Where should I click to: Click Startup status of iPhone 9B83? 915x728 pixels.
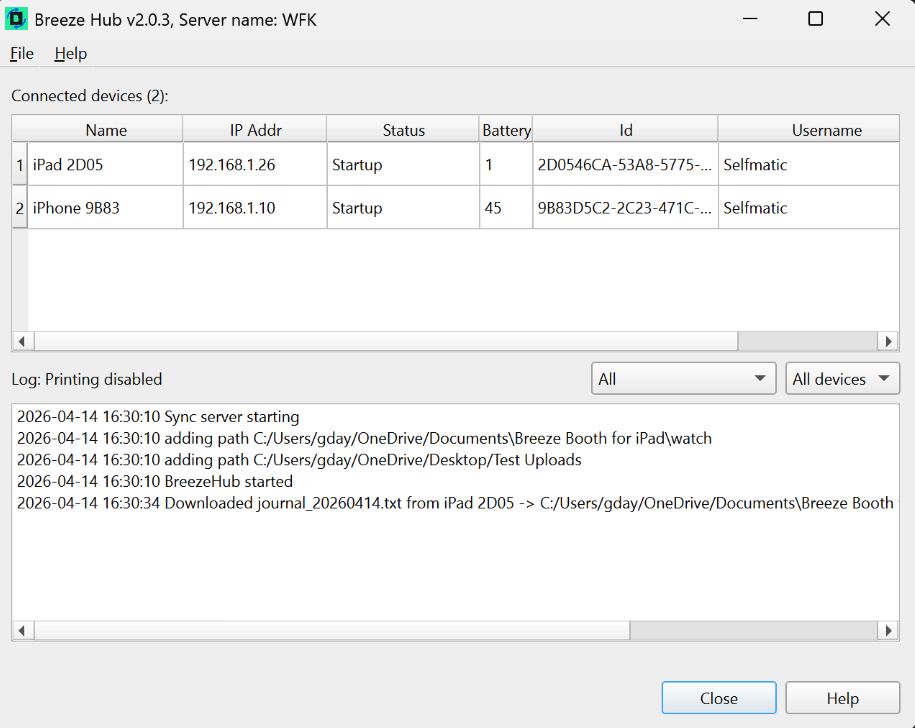tap(403, 208)
